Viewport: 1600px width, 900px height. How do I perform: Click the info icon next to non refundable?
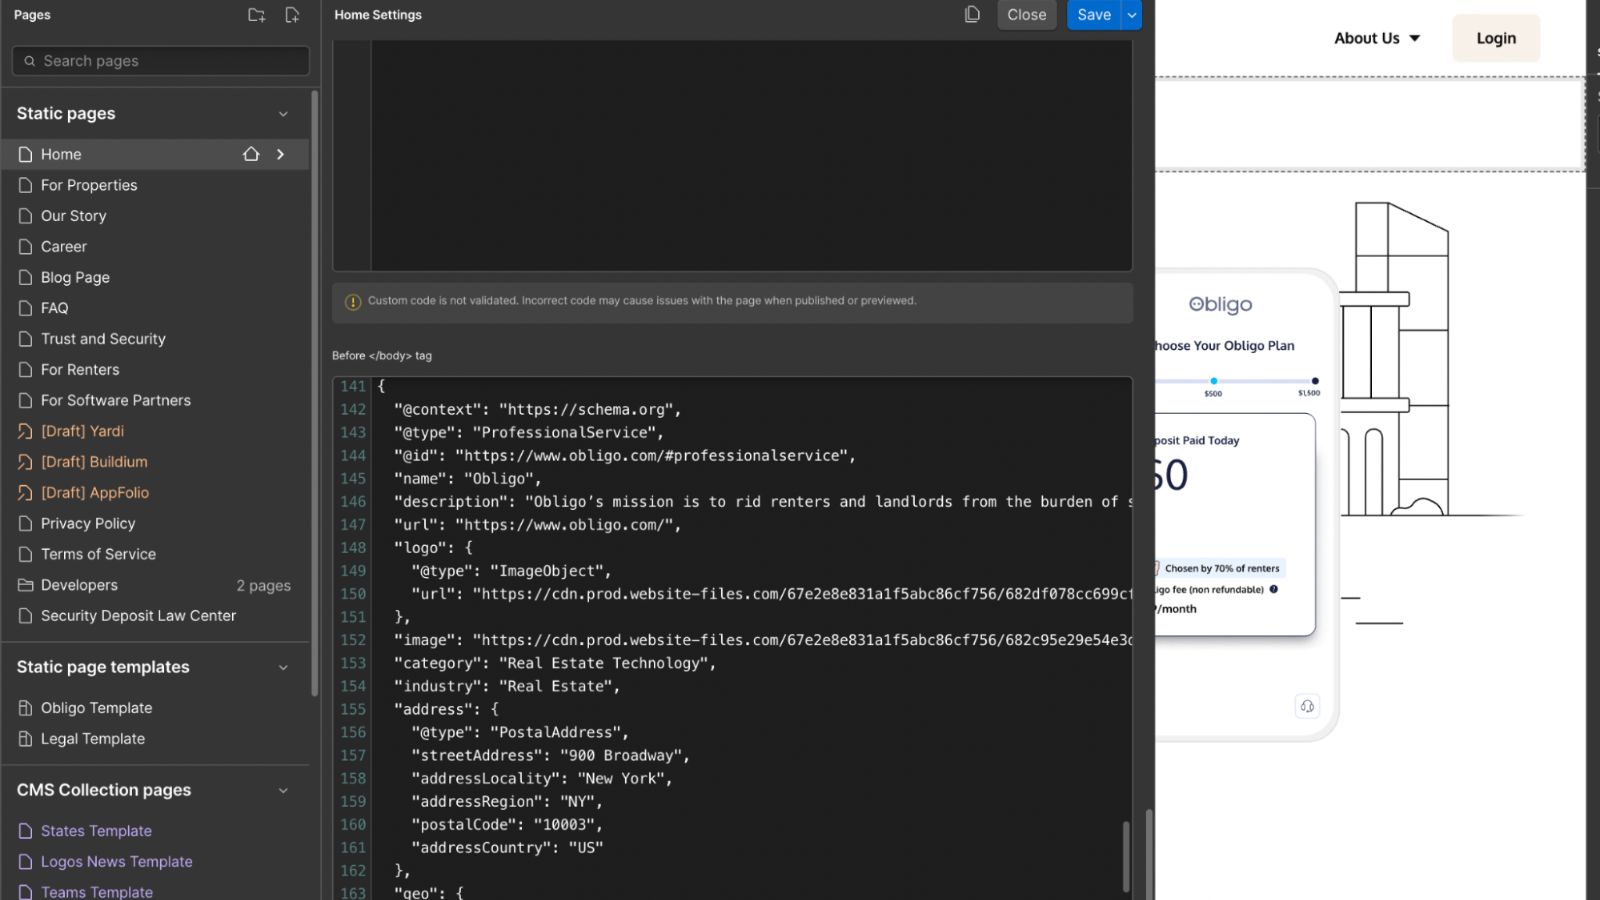[1274, 589]
